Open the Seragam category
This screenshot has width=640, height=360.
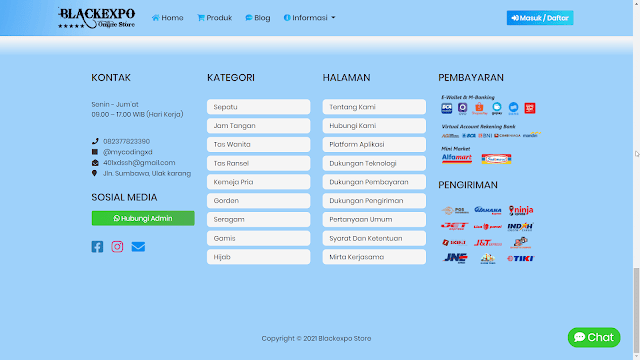[x=258, y=220]
